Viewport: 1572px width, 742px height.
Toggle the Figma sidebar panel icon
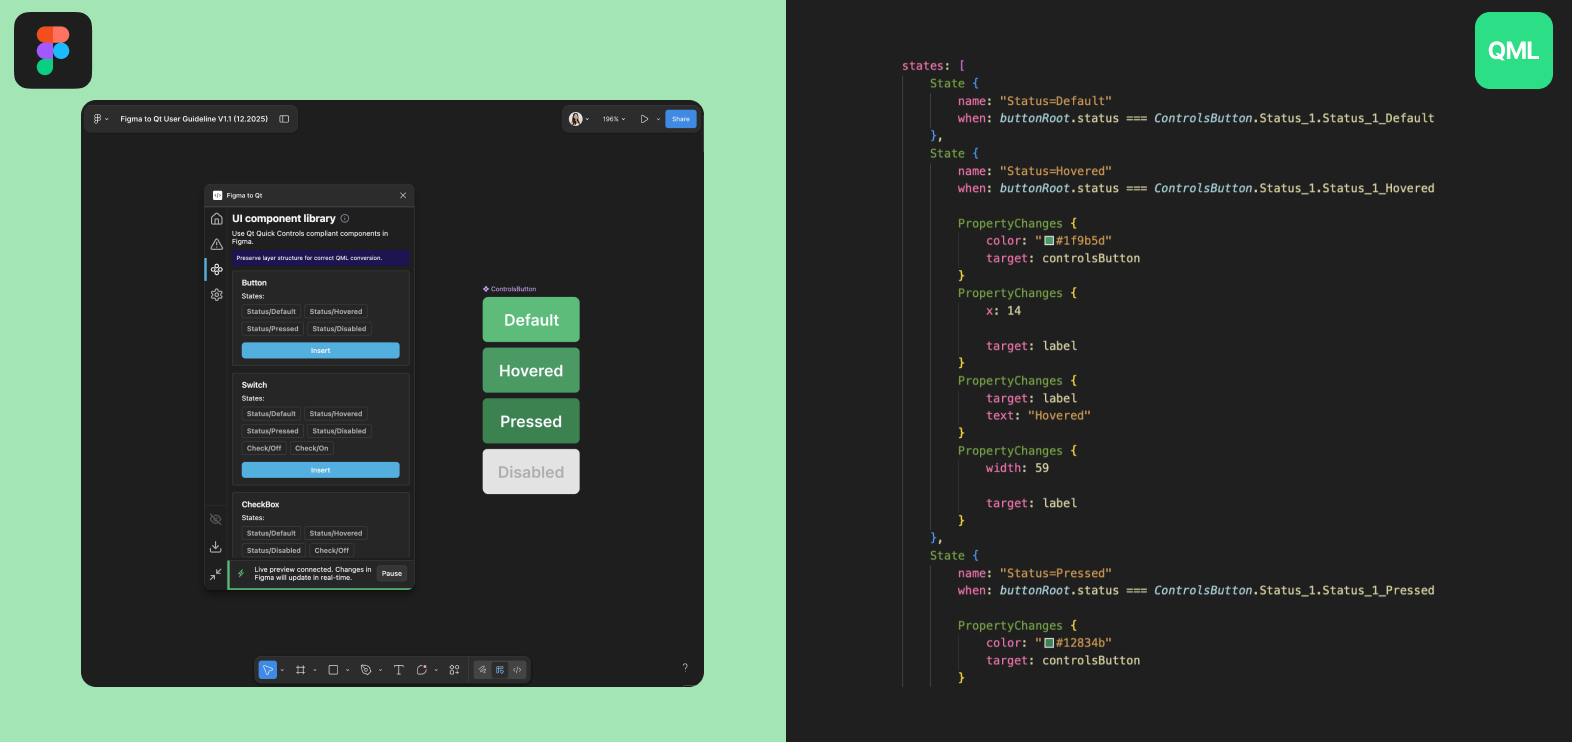coord(284,119)
